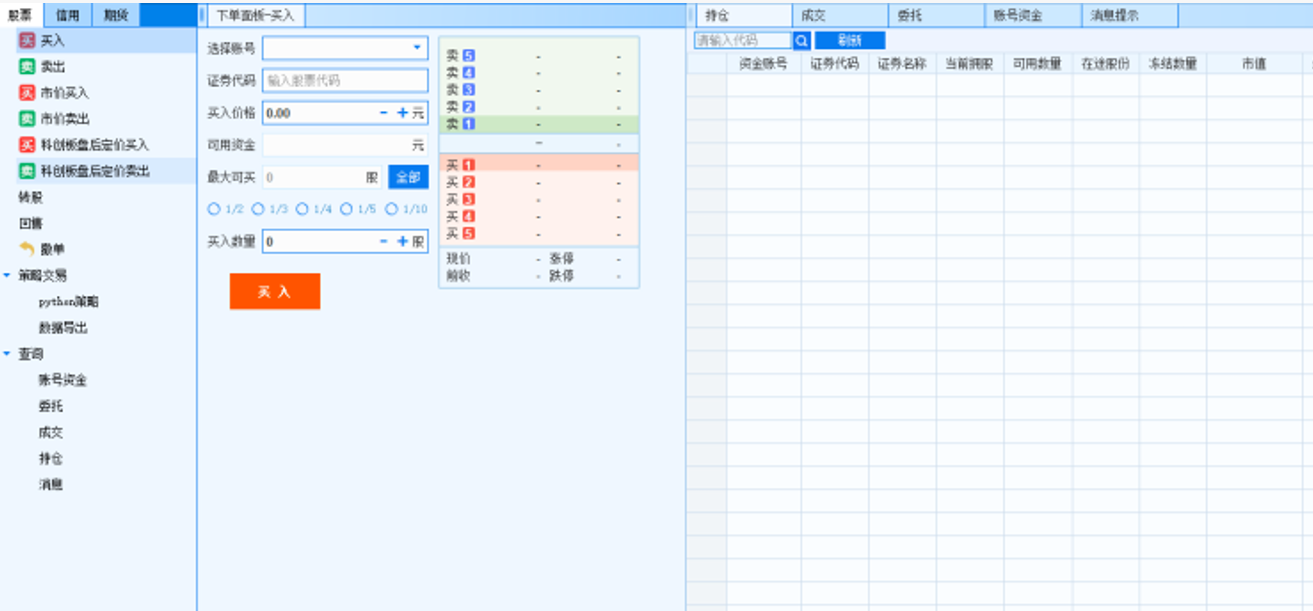Click the red 买入 icon in sidebar
Viewport: 1313px width, 611px height.
27,41
